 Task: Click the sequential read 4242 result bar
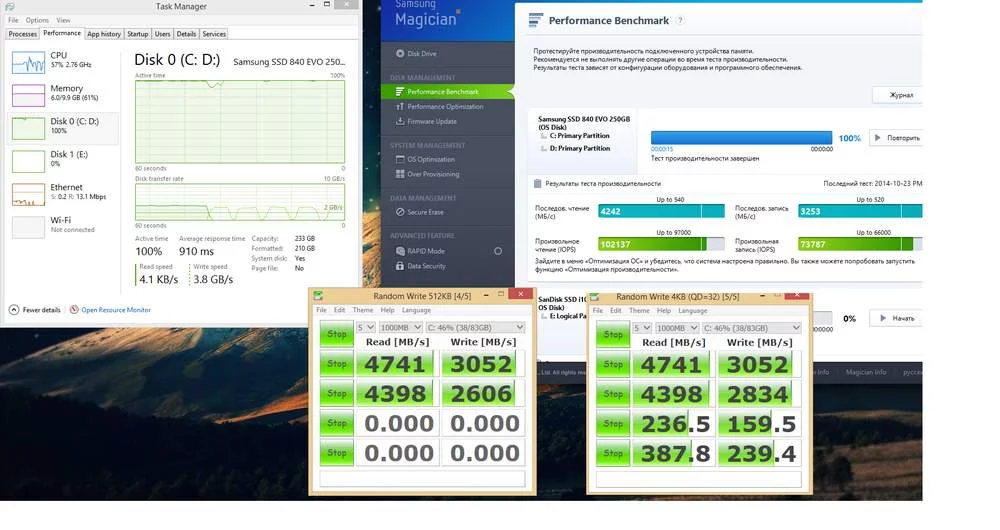661,211
